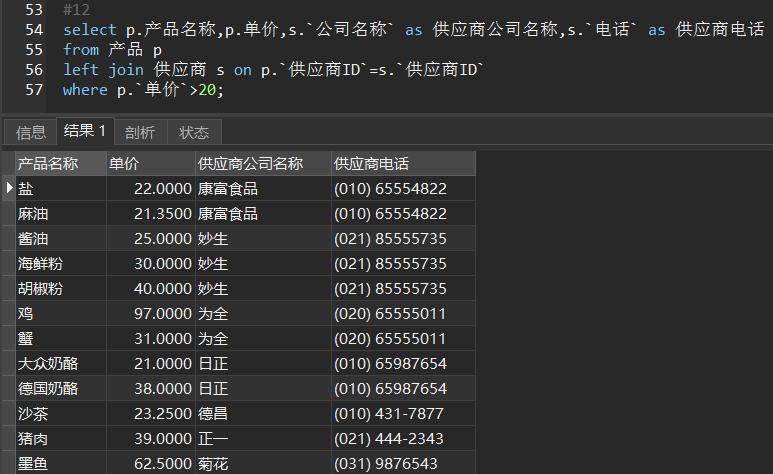The image size is (773, 474).
Task: Click the price cell 62.5000 for 墨鱼
Action: 149,464
